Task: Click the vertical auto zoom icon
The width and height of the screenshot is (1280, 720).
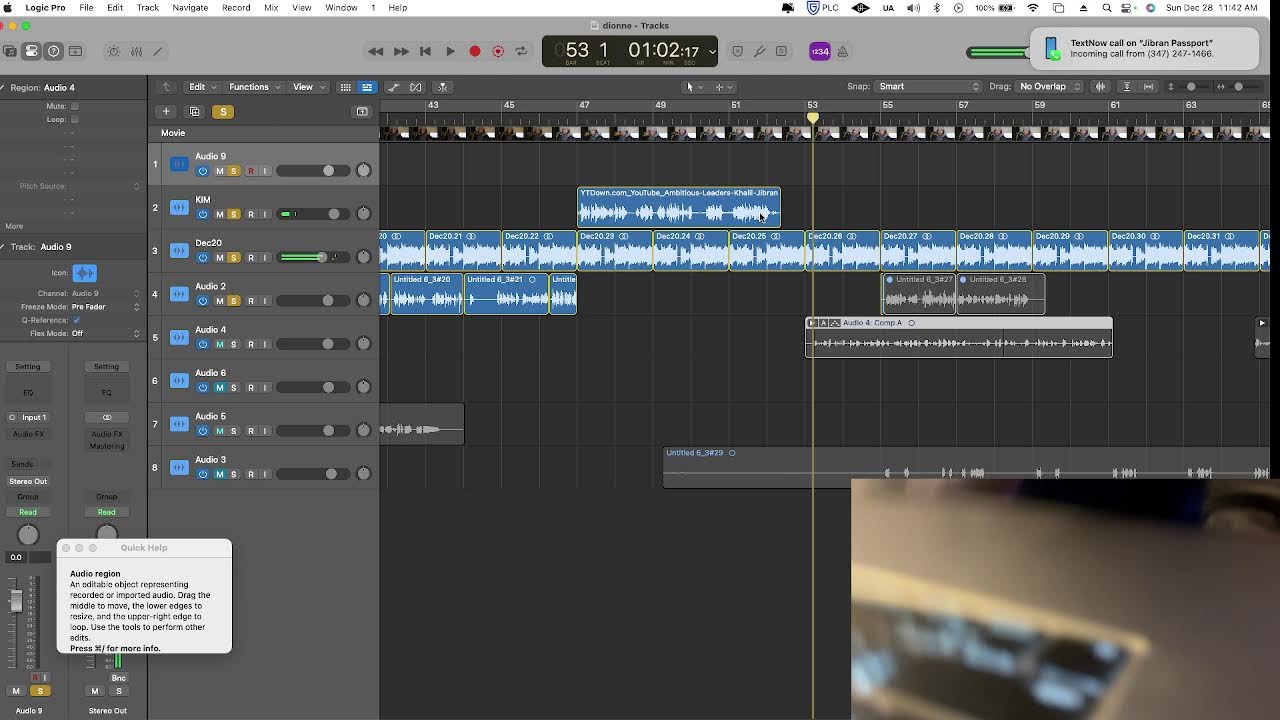Action: click(1127, 87)
